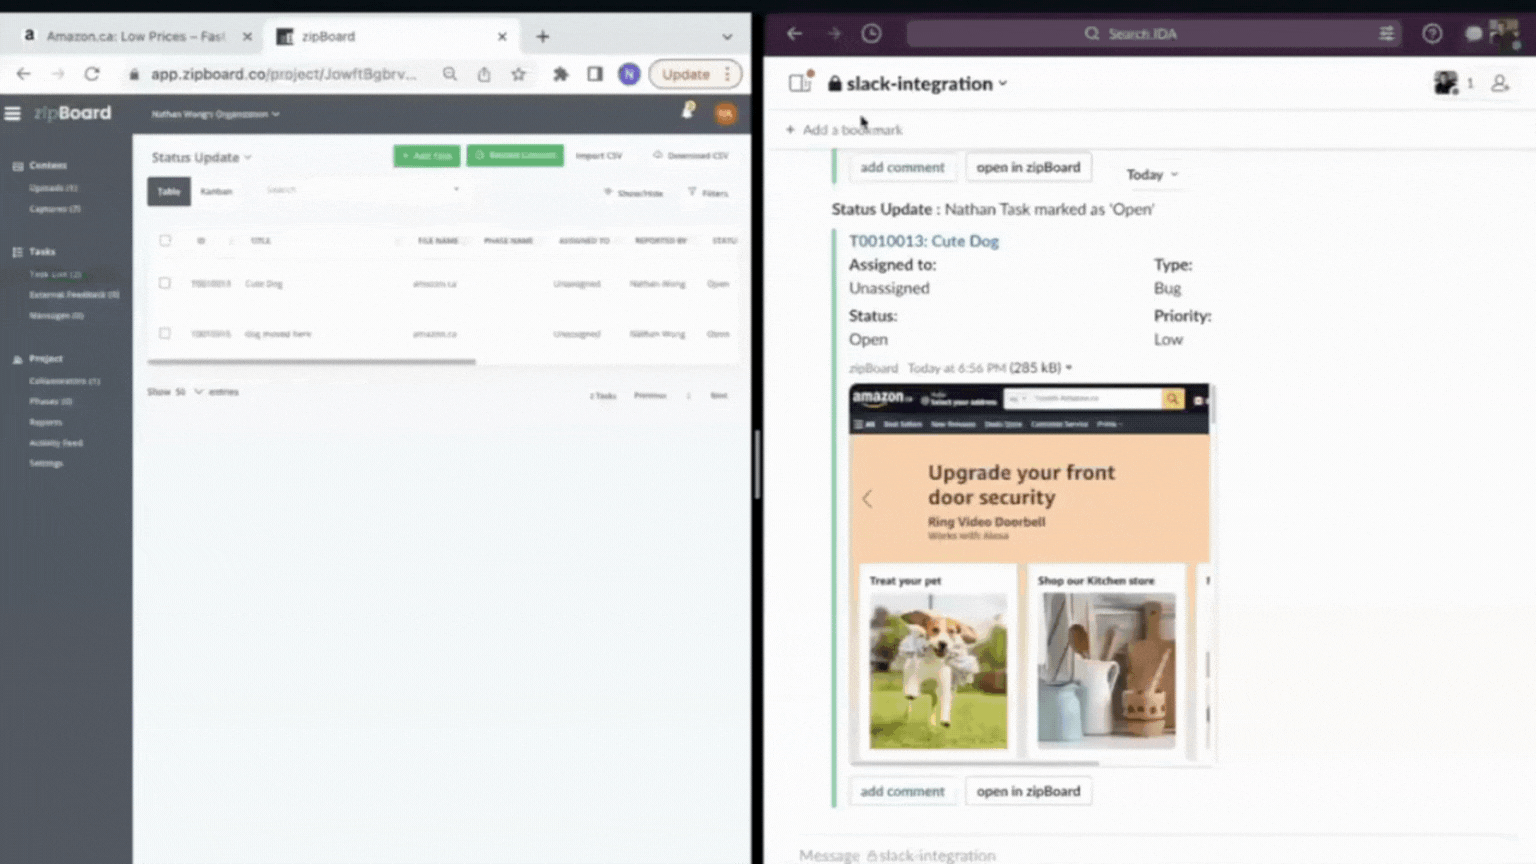The image size is (1536, 864).
Task: Check the 'dog moved here' row checkbox
Action: point(165,333)
